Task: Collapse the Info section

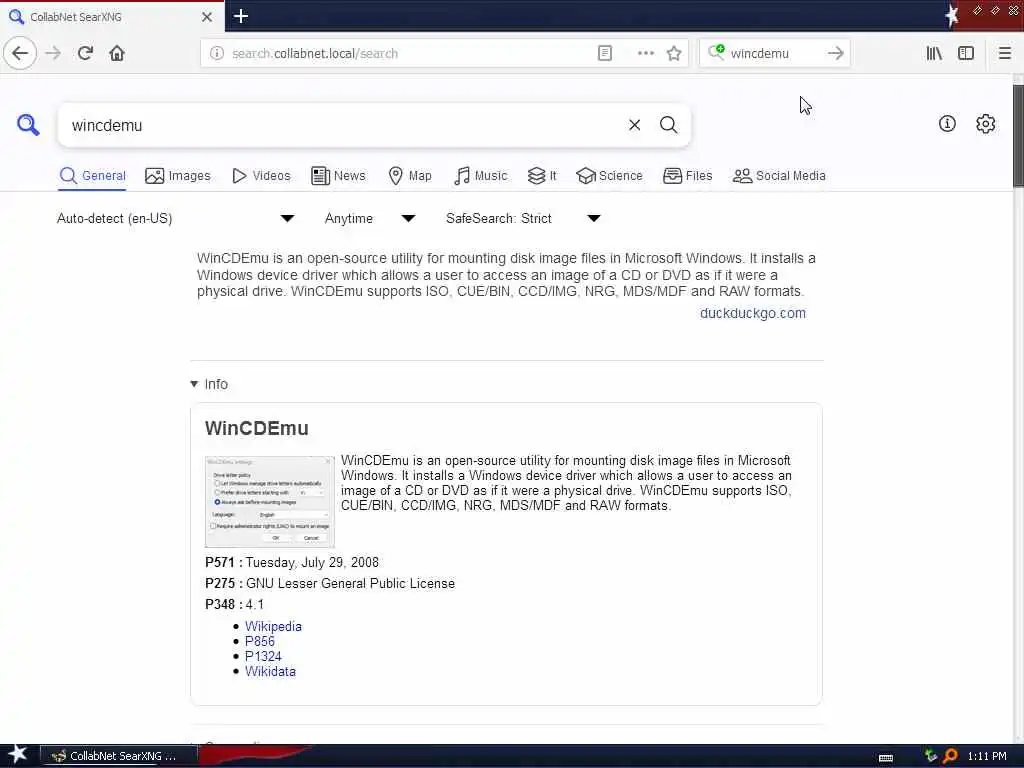Action: pyautogui.click(x=209, y=384)
